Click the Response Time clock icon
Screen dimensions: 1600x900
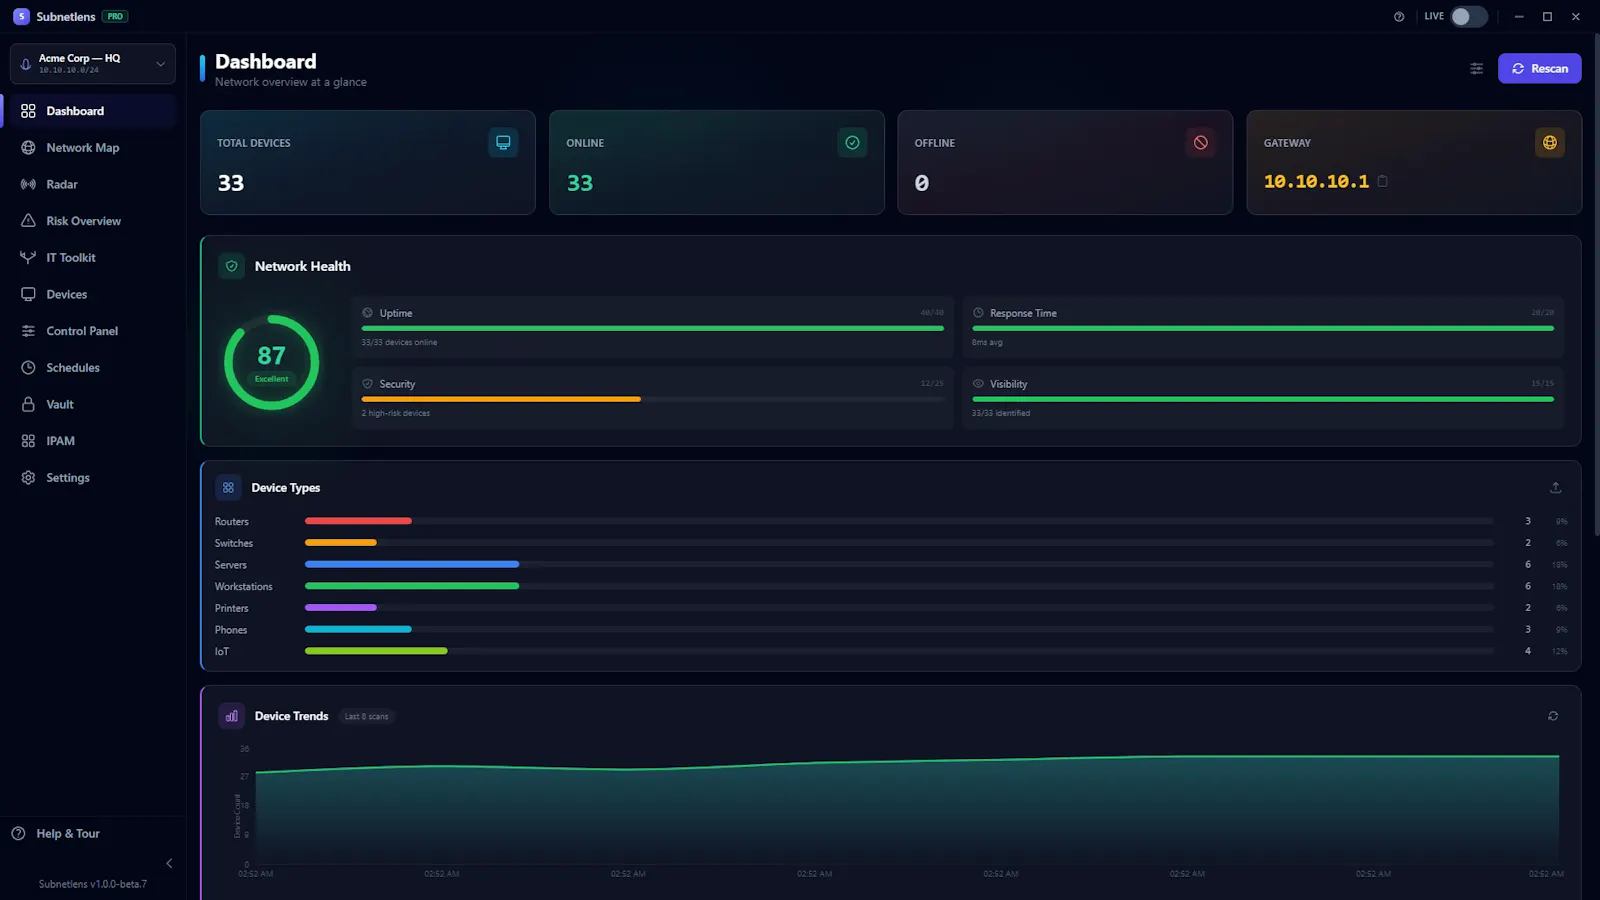pos(978,313)
